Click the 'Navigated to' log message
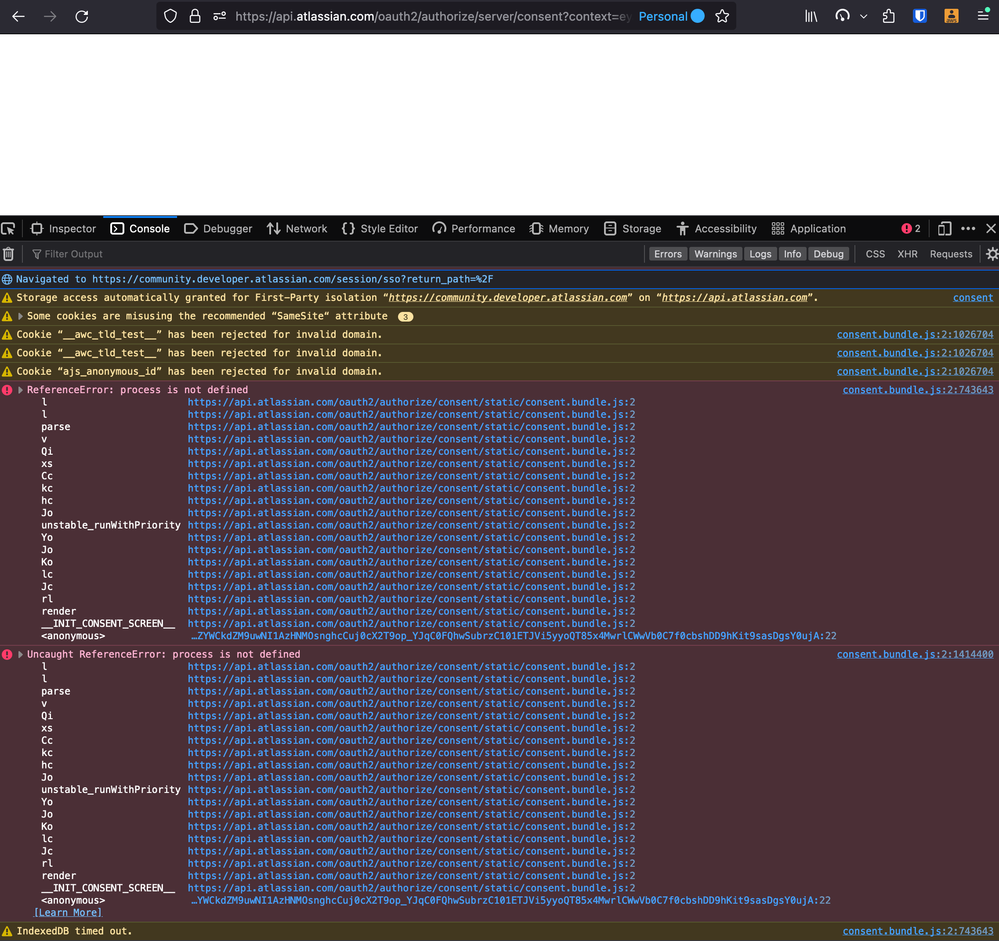 click(x=255, y=279)
